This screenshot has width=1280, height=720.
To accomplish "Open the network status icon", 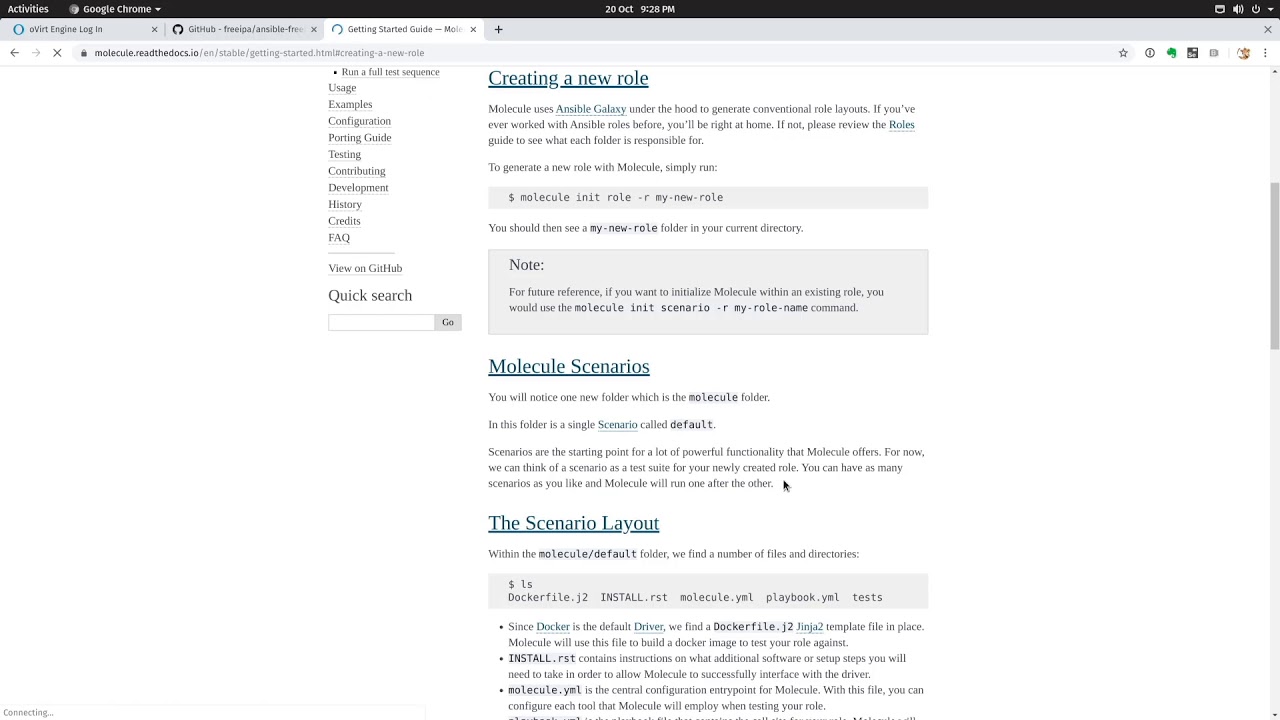I will [x=1220, y=9].
